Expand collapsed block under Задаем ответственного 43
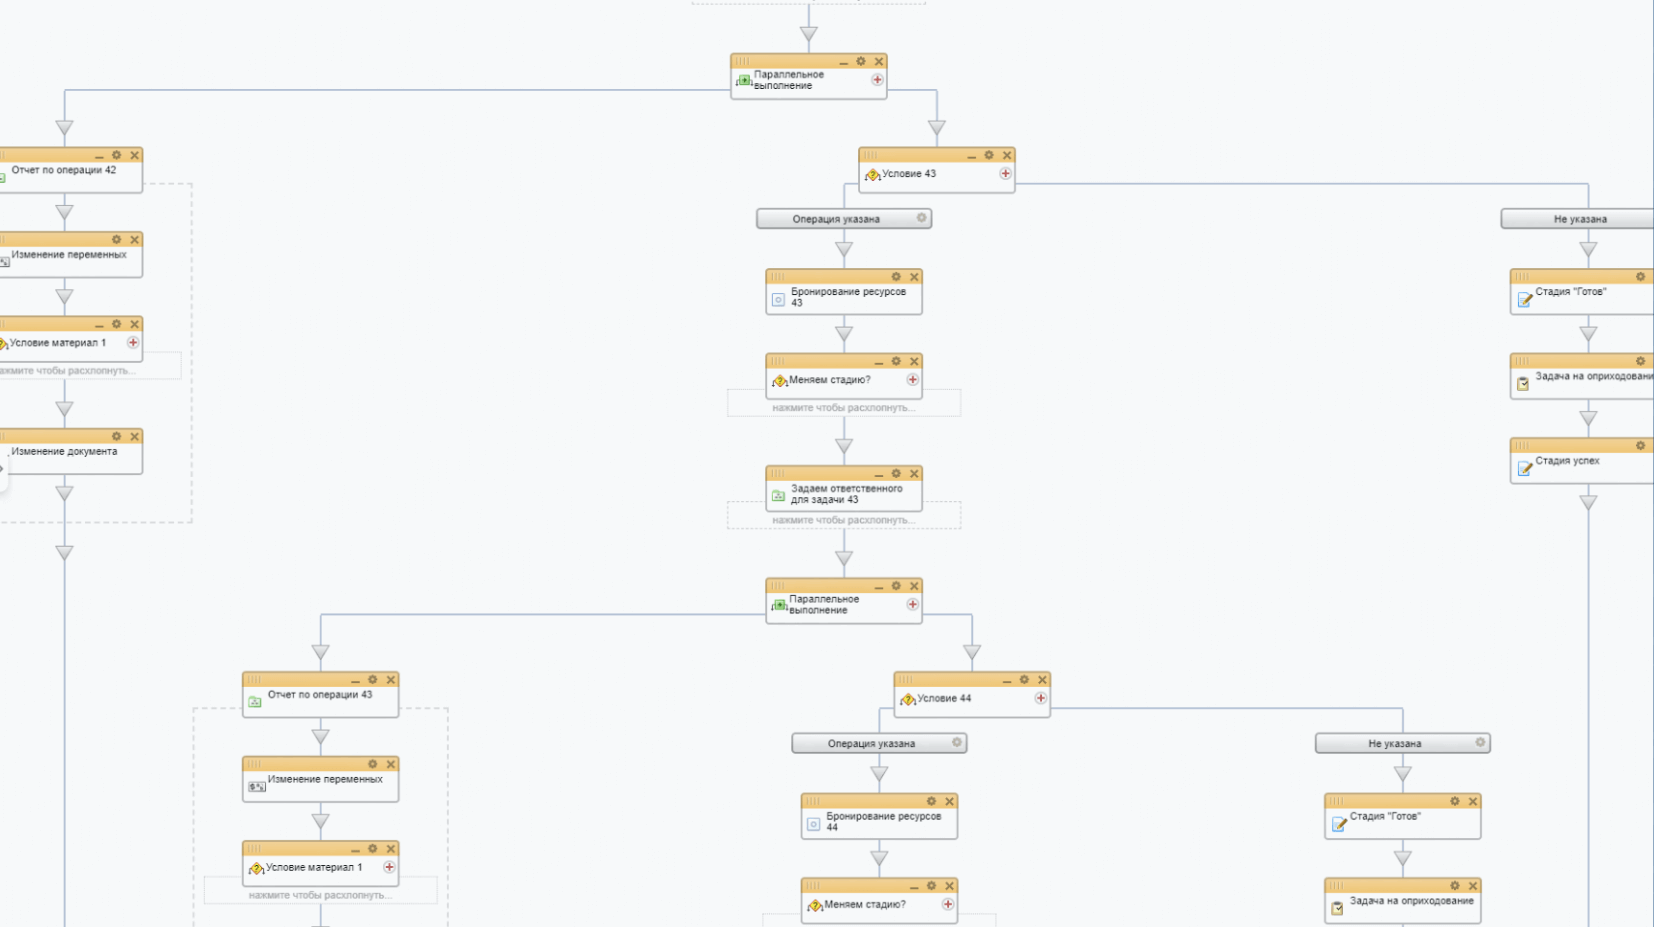This screenshot has width=1654, height=927. pos(844,520)
